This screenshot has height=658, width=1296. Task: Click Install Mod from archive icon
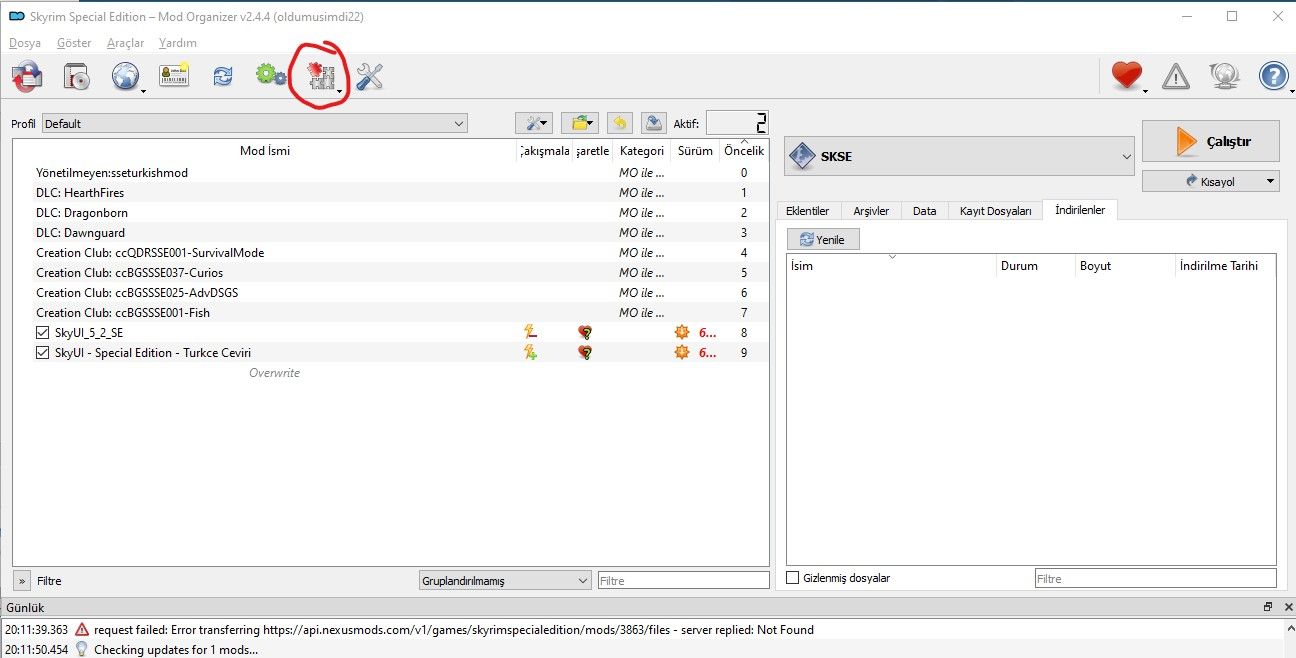click(x=77, y=76)
